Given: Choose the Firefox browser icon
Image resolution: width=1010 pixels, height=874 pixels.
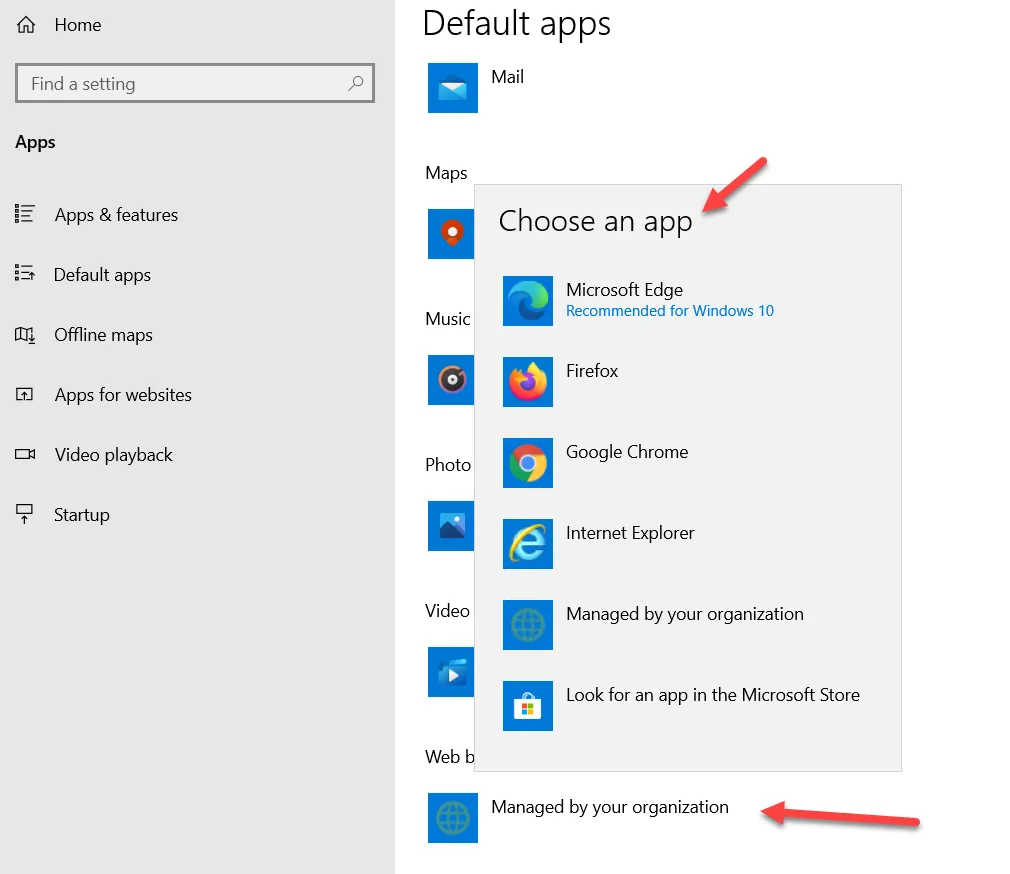Looking at the screenshot, I should click(x=528, y=382).
